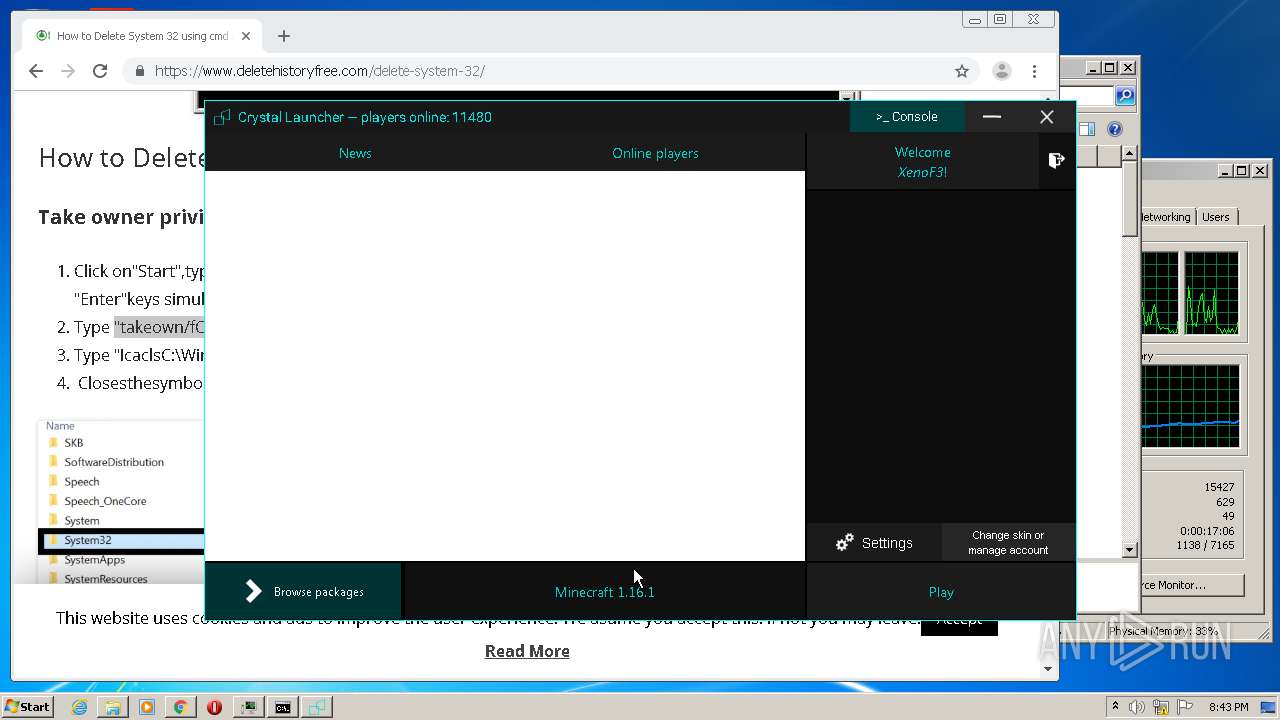The image size is (1280, 720).
Task: Click the help question mark icon
Action: coord(1115,129)
